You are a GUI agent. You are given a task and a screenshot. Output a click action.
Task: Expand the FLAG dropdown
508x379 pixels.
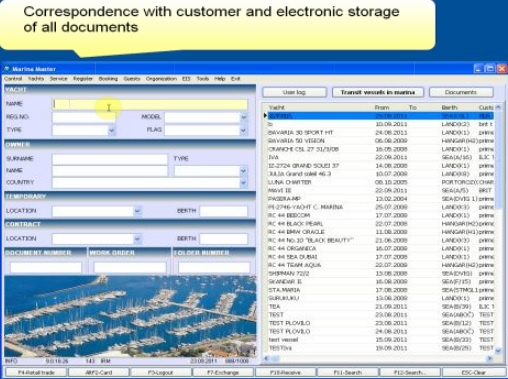pos(244,130)
